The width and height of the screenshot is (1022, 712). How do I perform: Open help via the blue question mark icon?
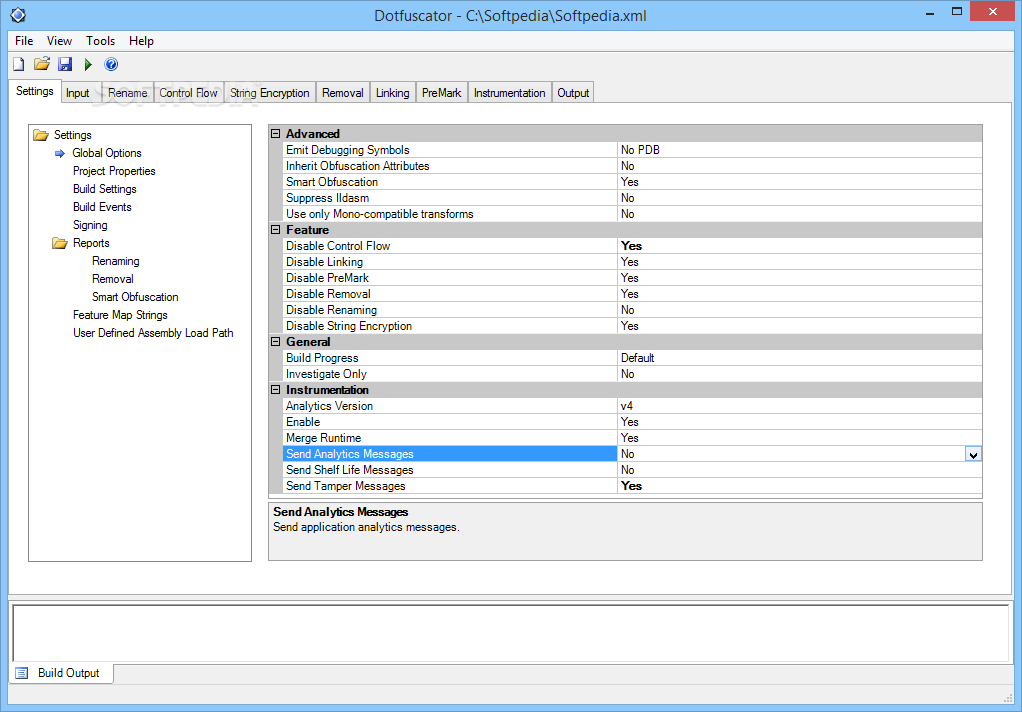[x=110, y=63]
